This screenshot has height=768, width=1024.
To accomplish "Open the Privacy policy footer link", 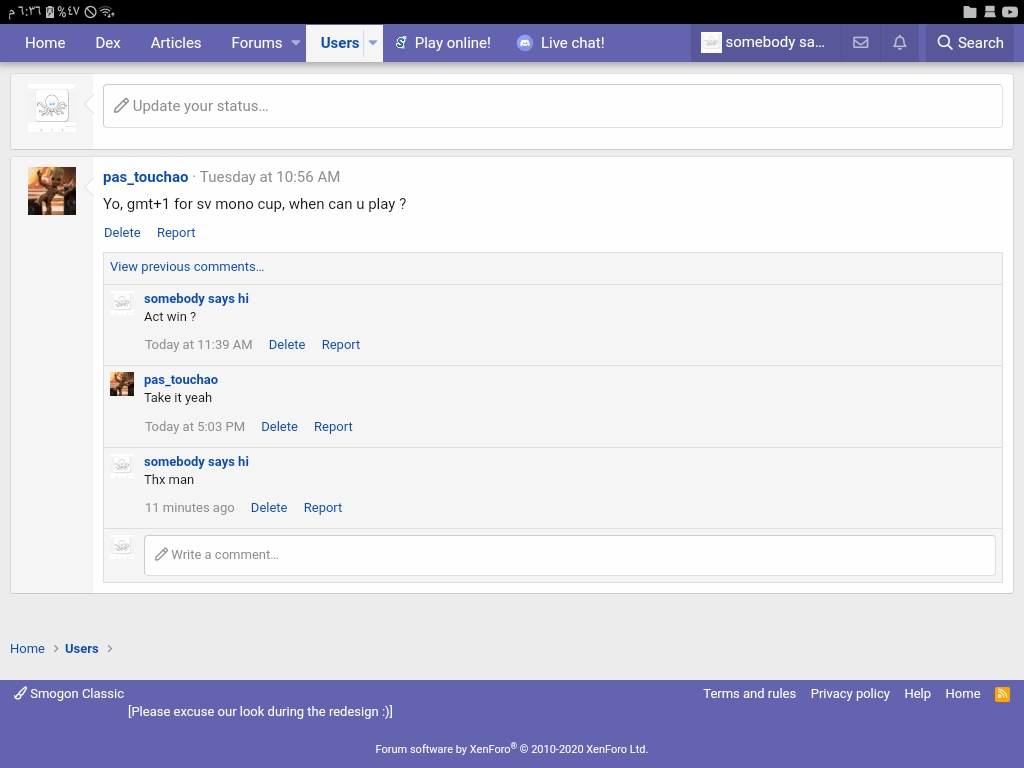I will coord(850,694).
